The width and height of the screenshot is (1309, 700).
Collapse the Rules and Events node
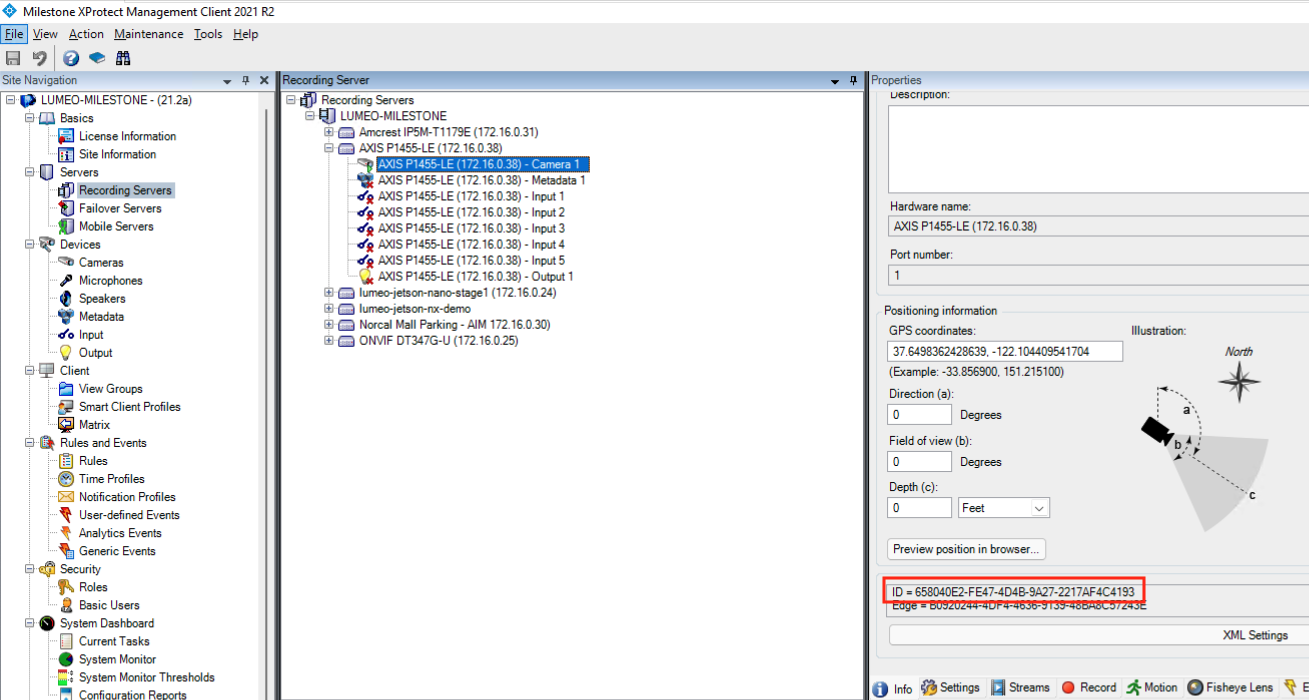click(29, 442)
